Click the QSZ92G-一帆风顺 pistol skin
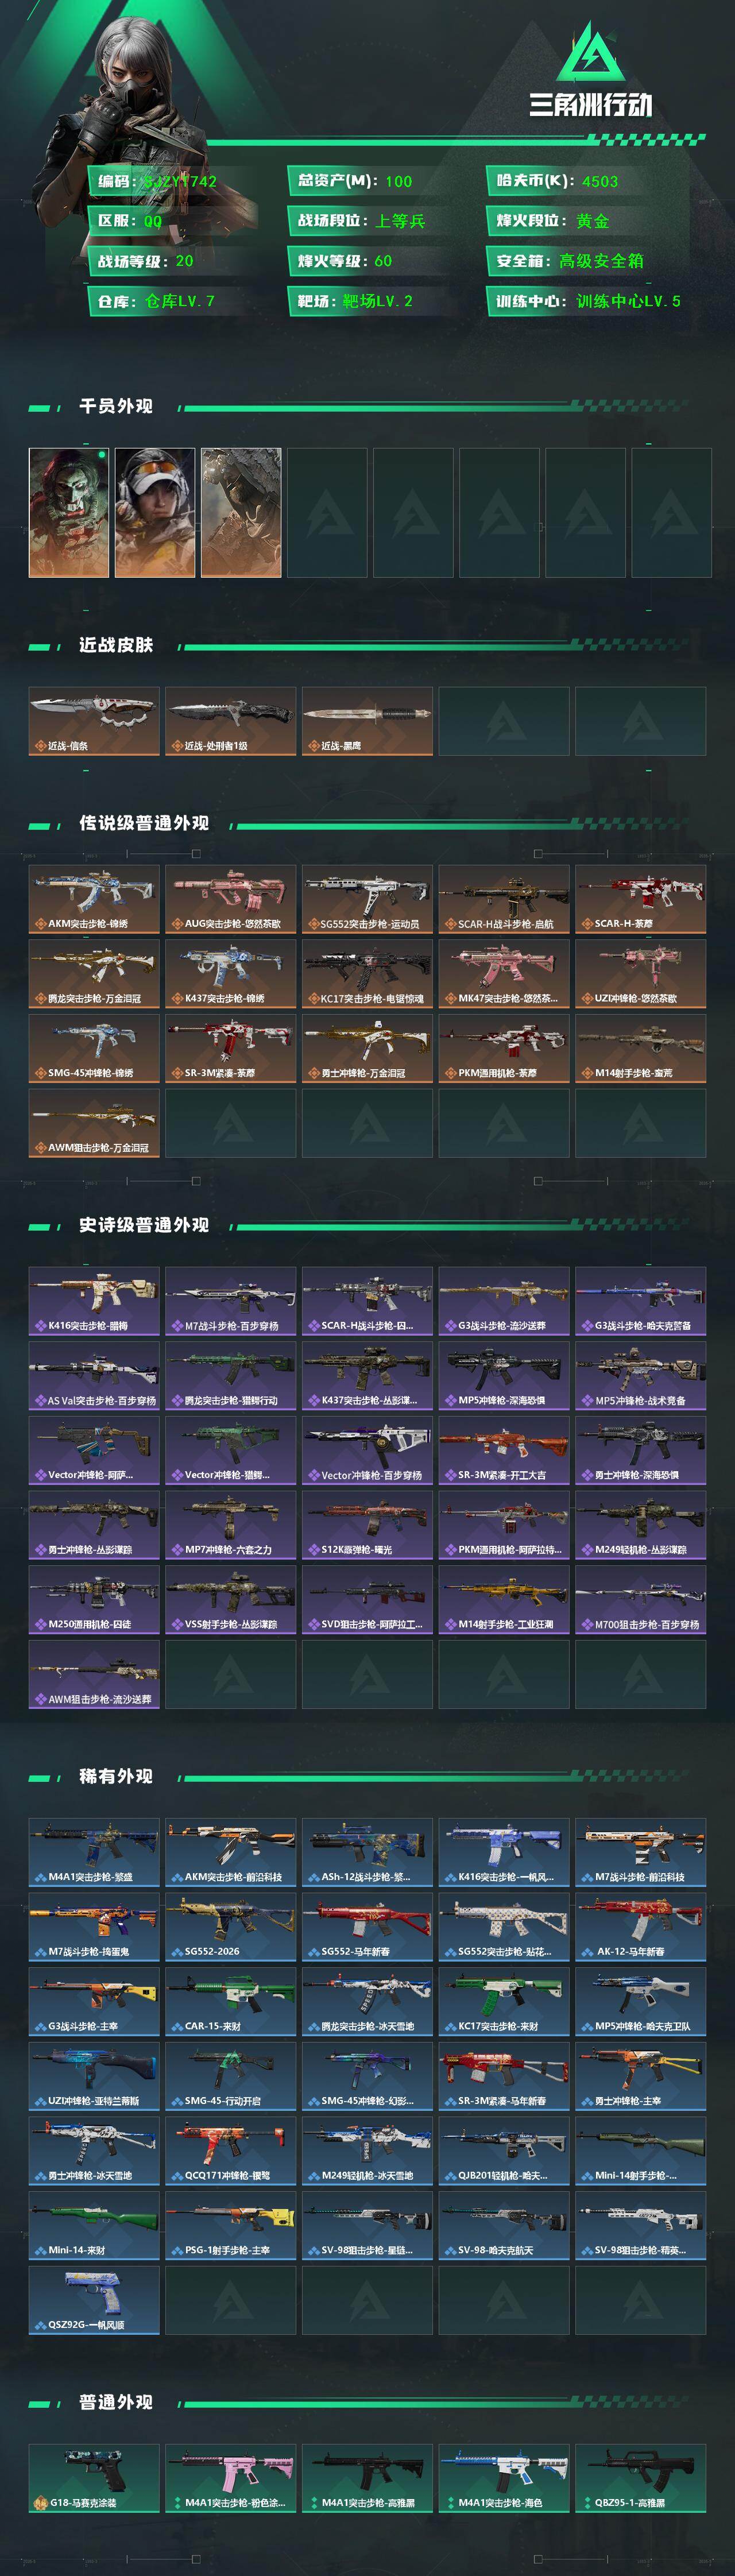735x2576 pixels. click(x=94, y=2300)
